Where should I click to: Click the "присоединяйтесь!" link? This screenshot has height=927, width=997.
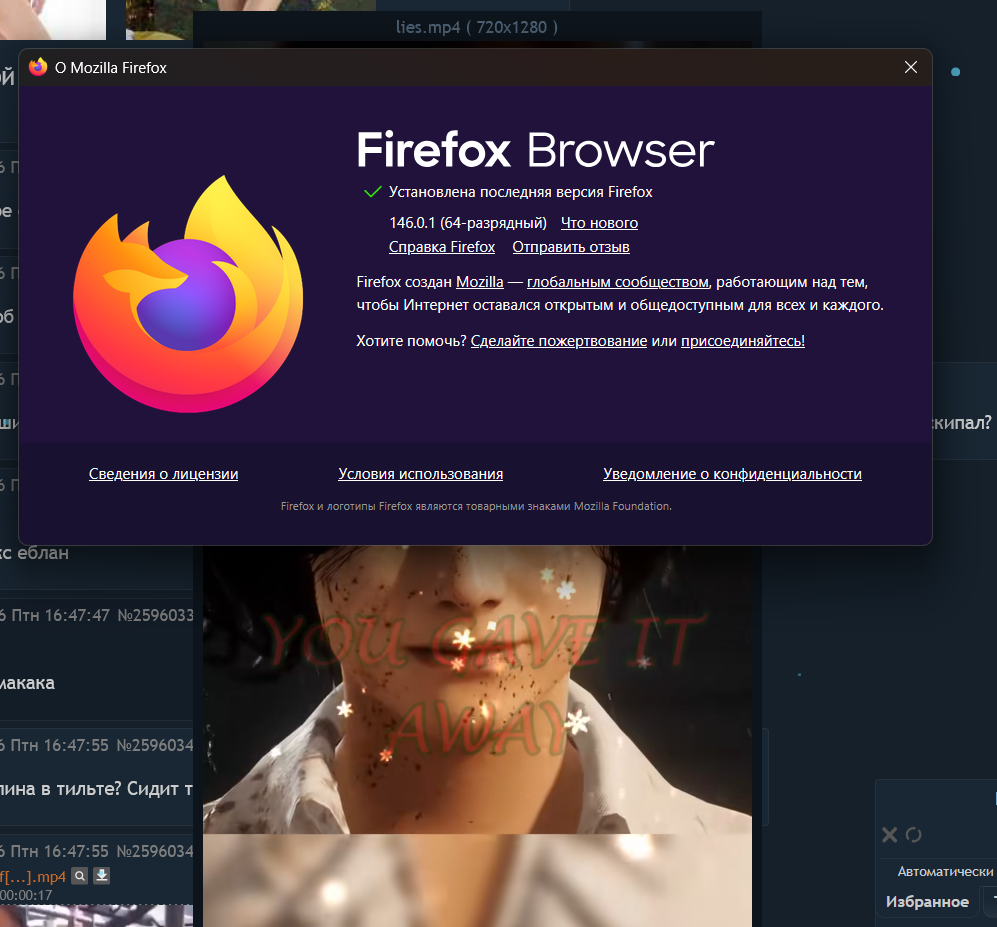(x=743, y=341)
